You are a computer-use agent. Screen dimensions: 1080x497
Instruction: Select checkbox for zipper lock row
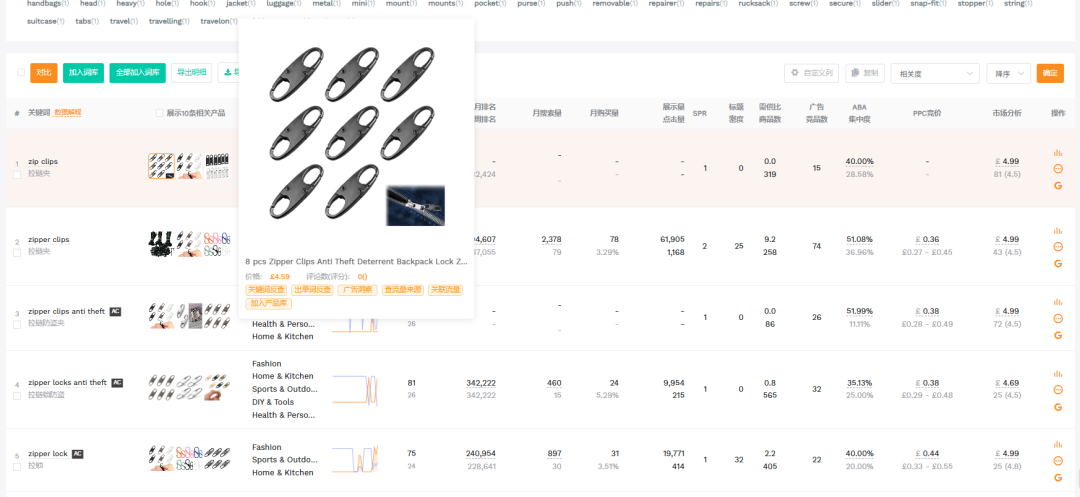pos(17,467)
